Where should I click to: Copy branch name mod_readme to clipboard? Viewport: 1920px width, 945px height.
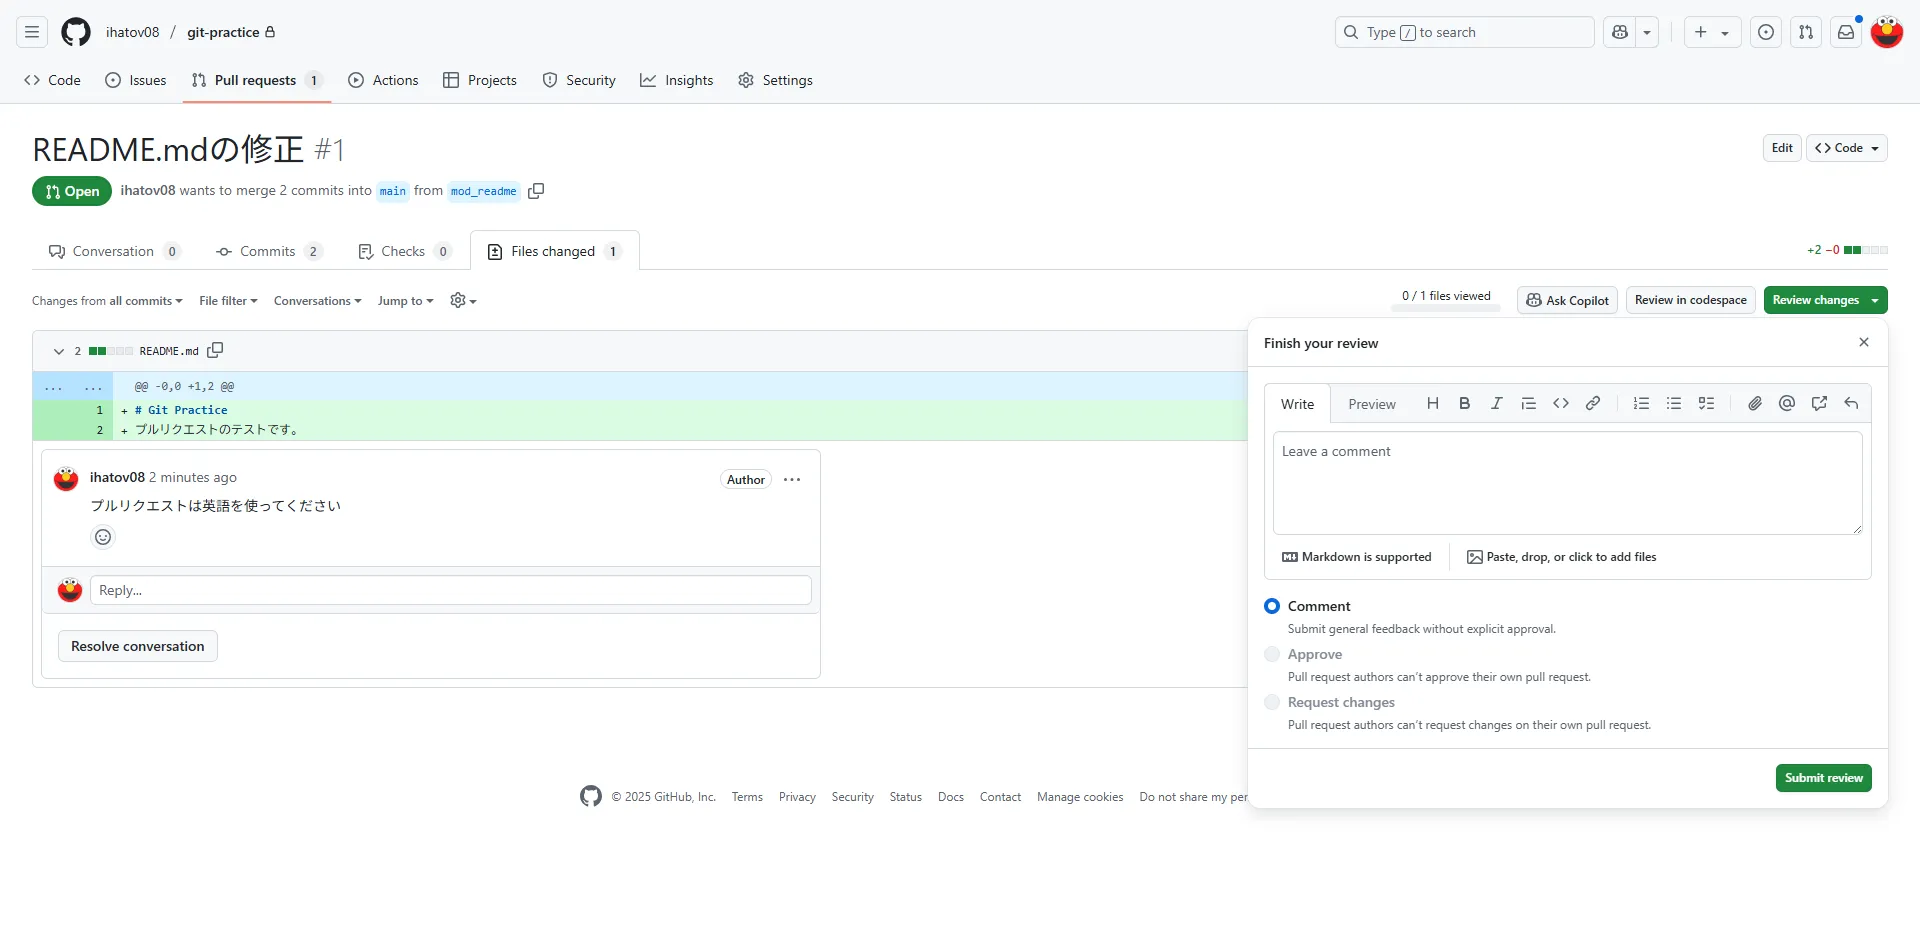pos(536,191)
